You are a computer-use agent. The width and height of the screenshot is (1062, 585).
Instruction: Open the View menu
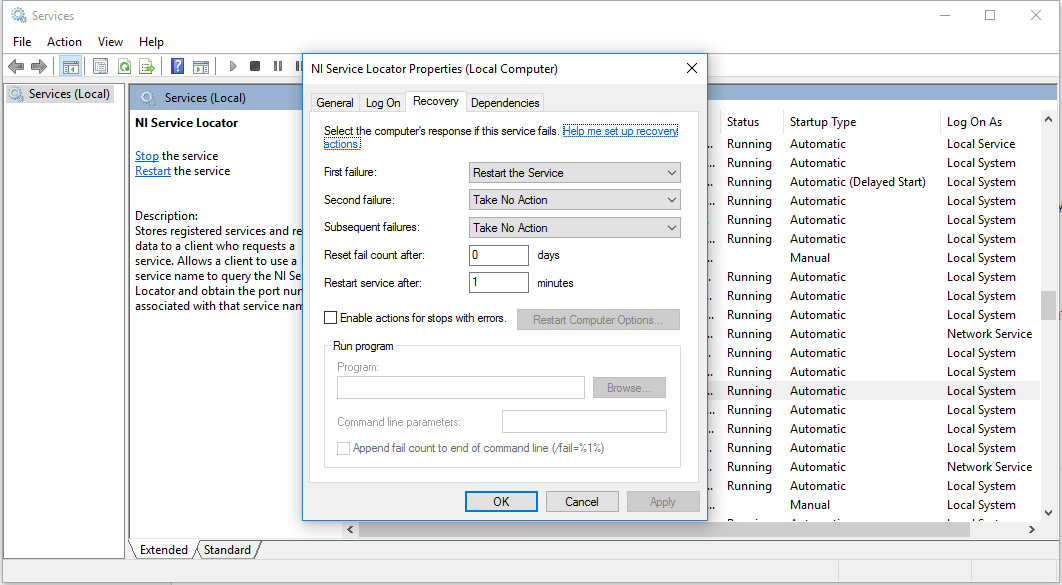pyautogui.click(x=110, y=42)
